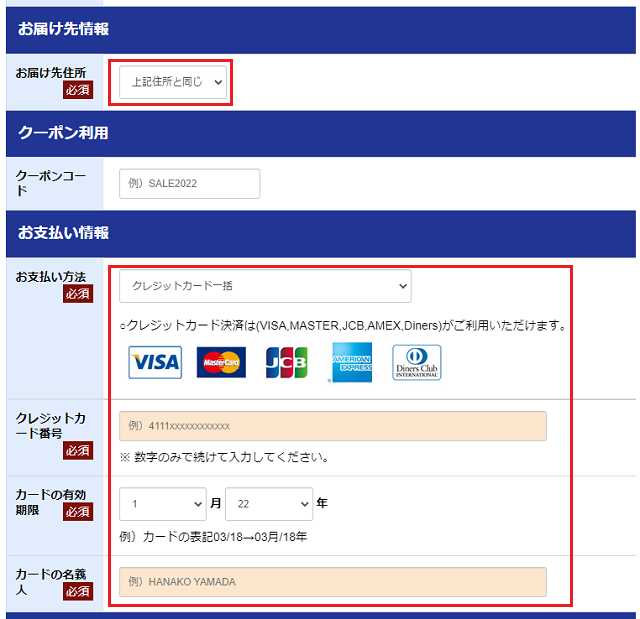This screenshot has height=619, width=640.
Task: Click the 必須 badge under クレジットカード番号
Action: (x=78, y=450)
